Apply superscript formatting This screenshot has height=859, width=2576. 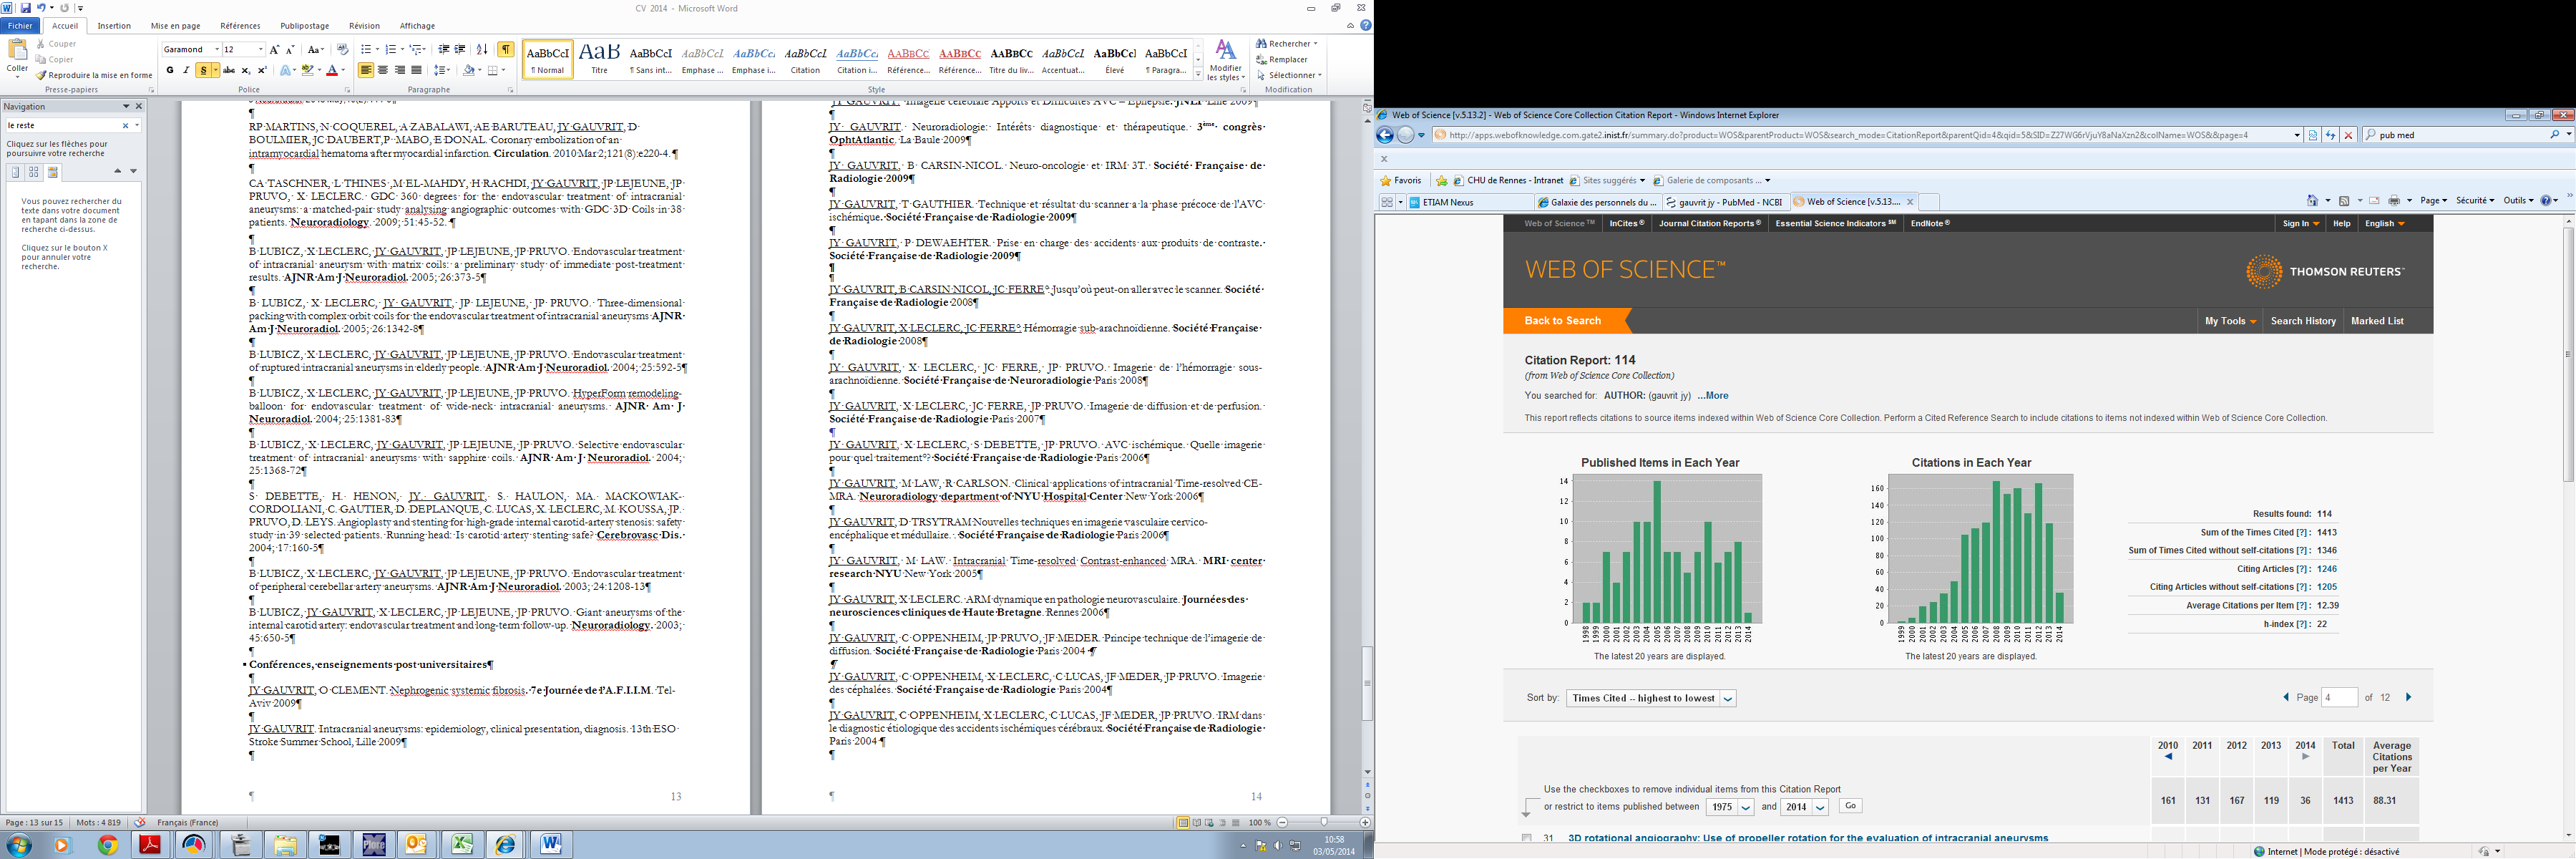262,70
